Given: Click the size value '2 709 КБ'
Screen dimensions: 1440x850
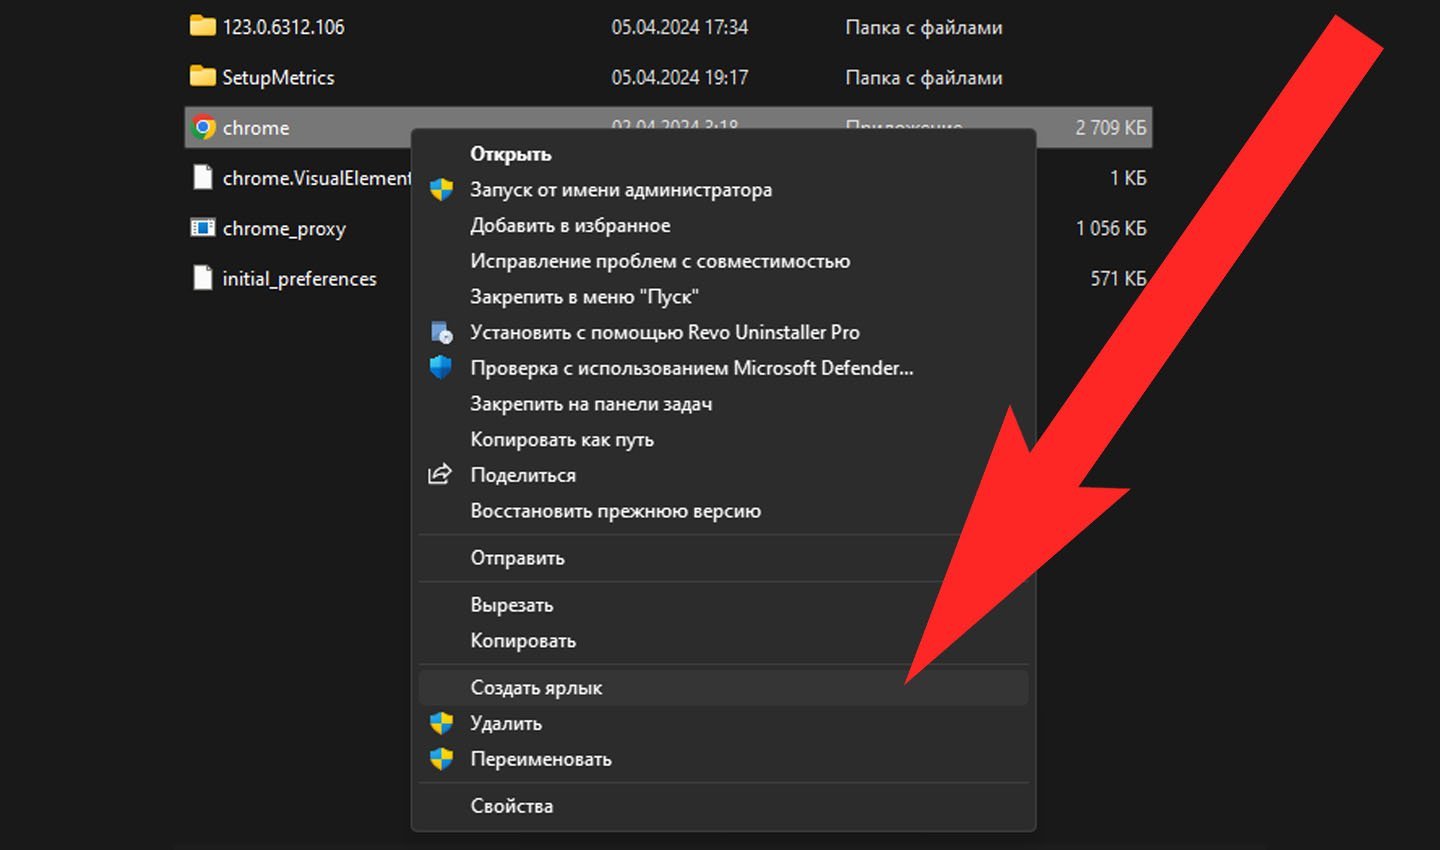Looking at the screenshot, I should (x=1111, y=128).
